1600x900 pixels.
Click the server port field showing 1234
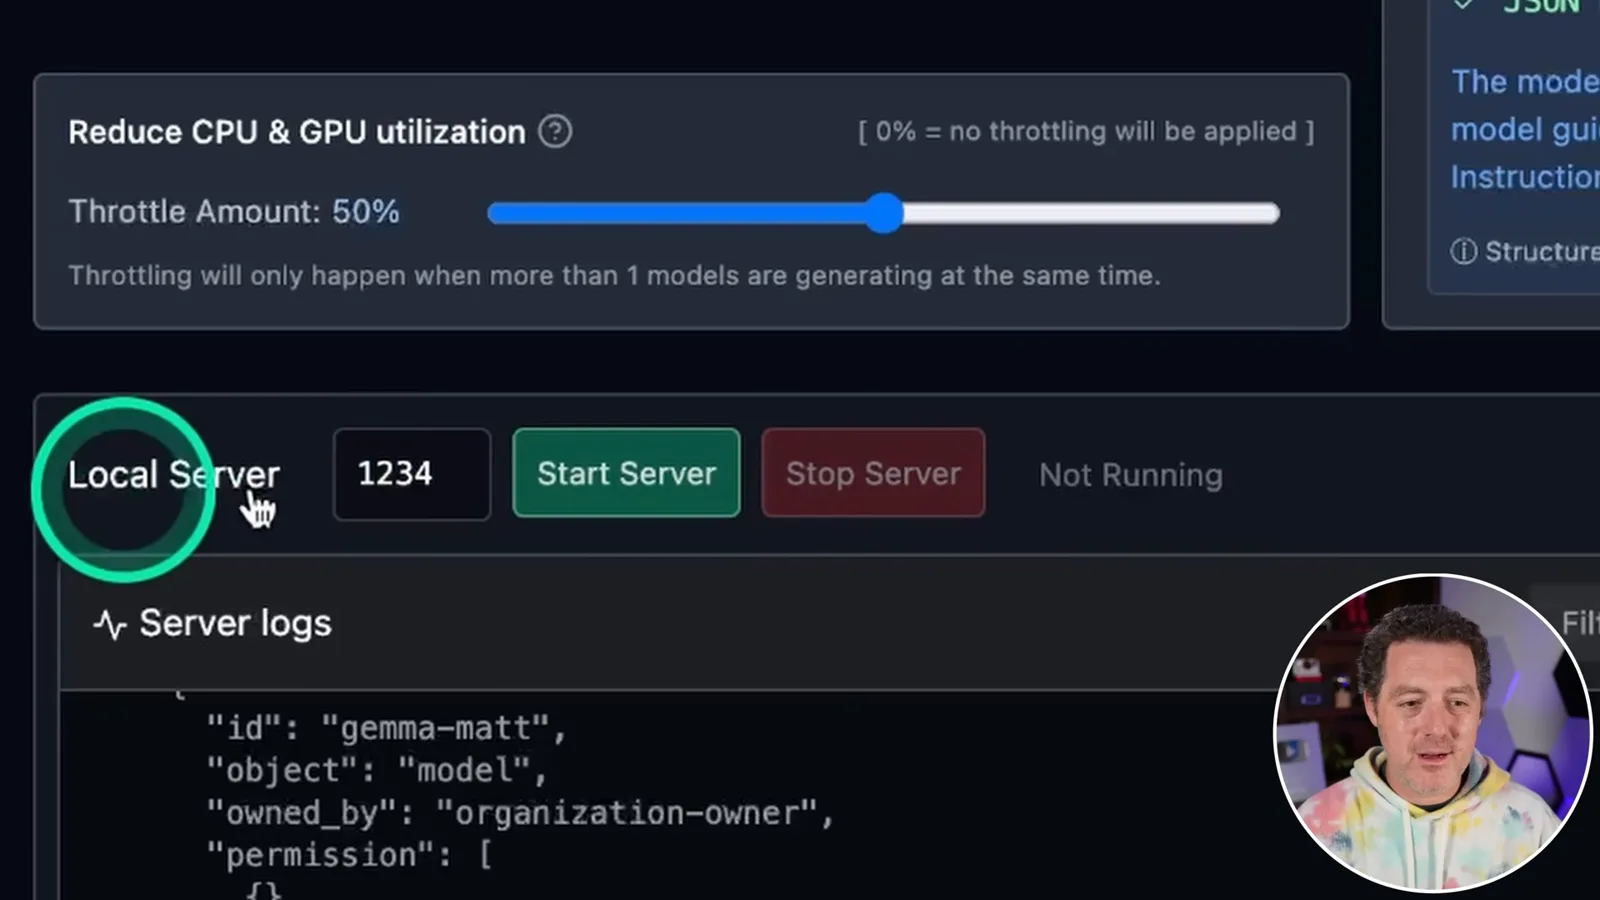[412, 474]
